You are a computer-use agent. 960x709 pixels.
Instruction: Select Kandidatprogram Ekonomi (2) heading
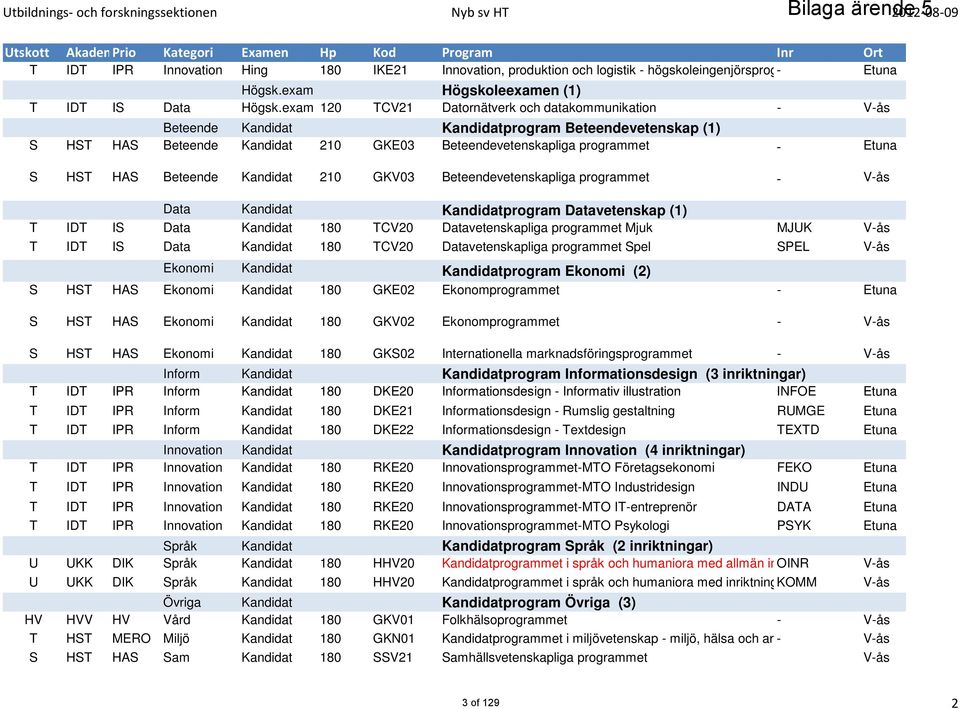(x=546, y=271)
